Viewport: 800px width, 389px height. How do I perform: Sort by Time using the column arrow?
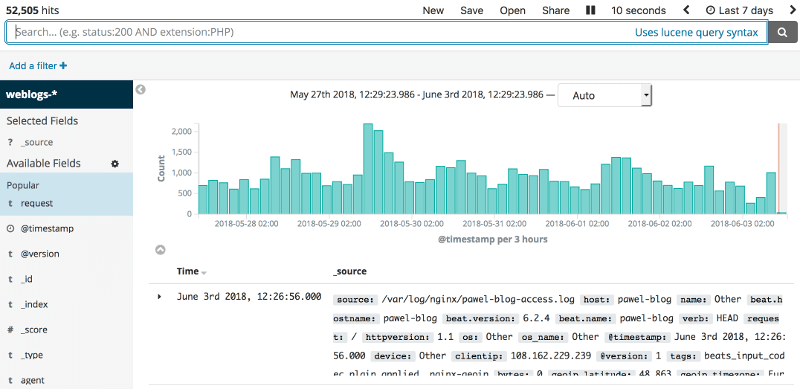pos(204,273)
